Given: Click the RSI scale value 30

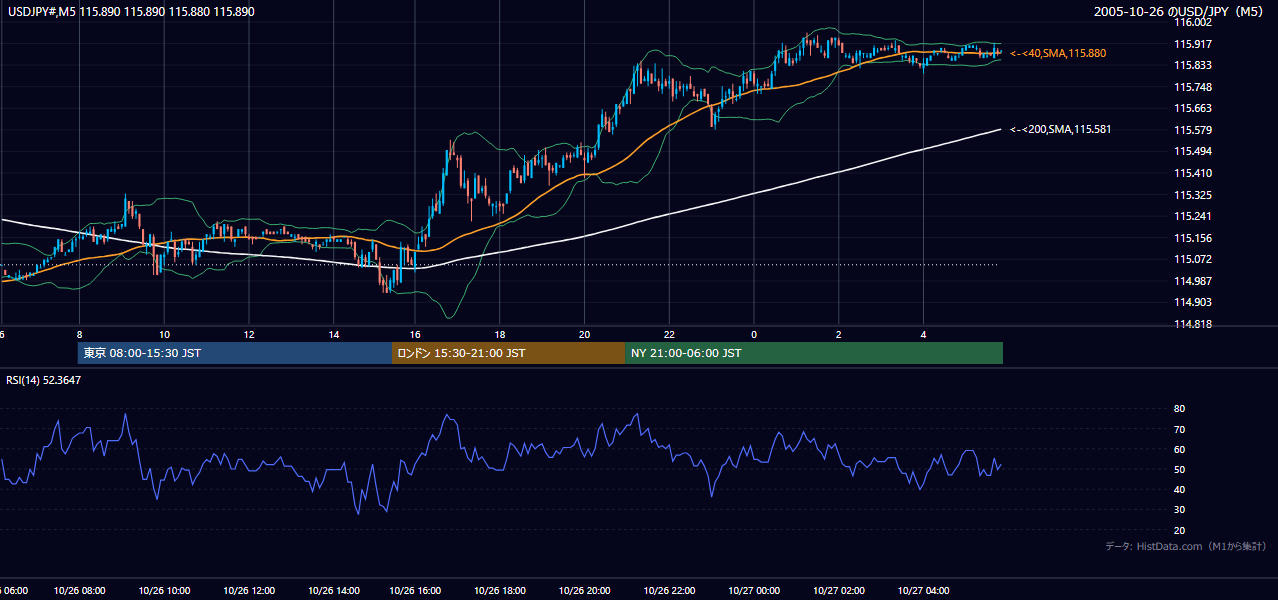Looking at the screenshot, I should [x=1180, y=510].
